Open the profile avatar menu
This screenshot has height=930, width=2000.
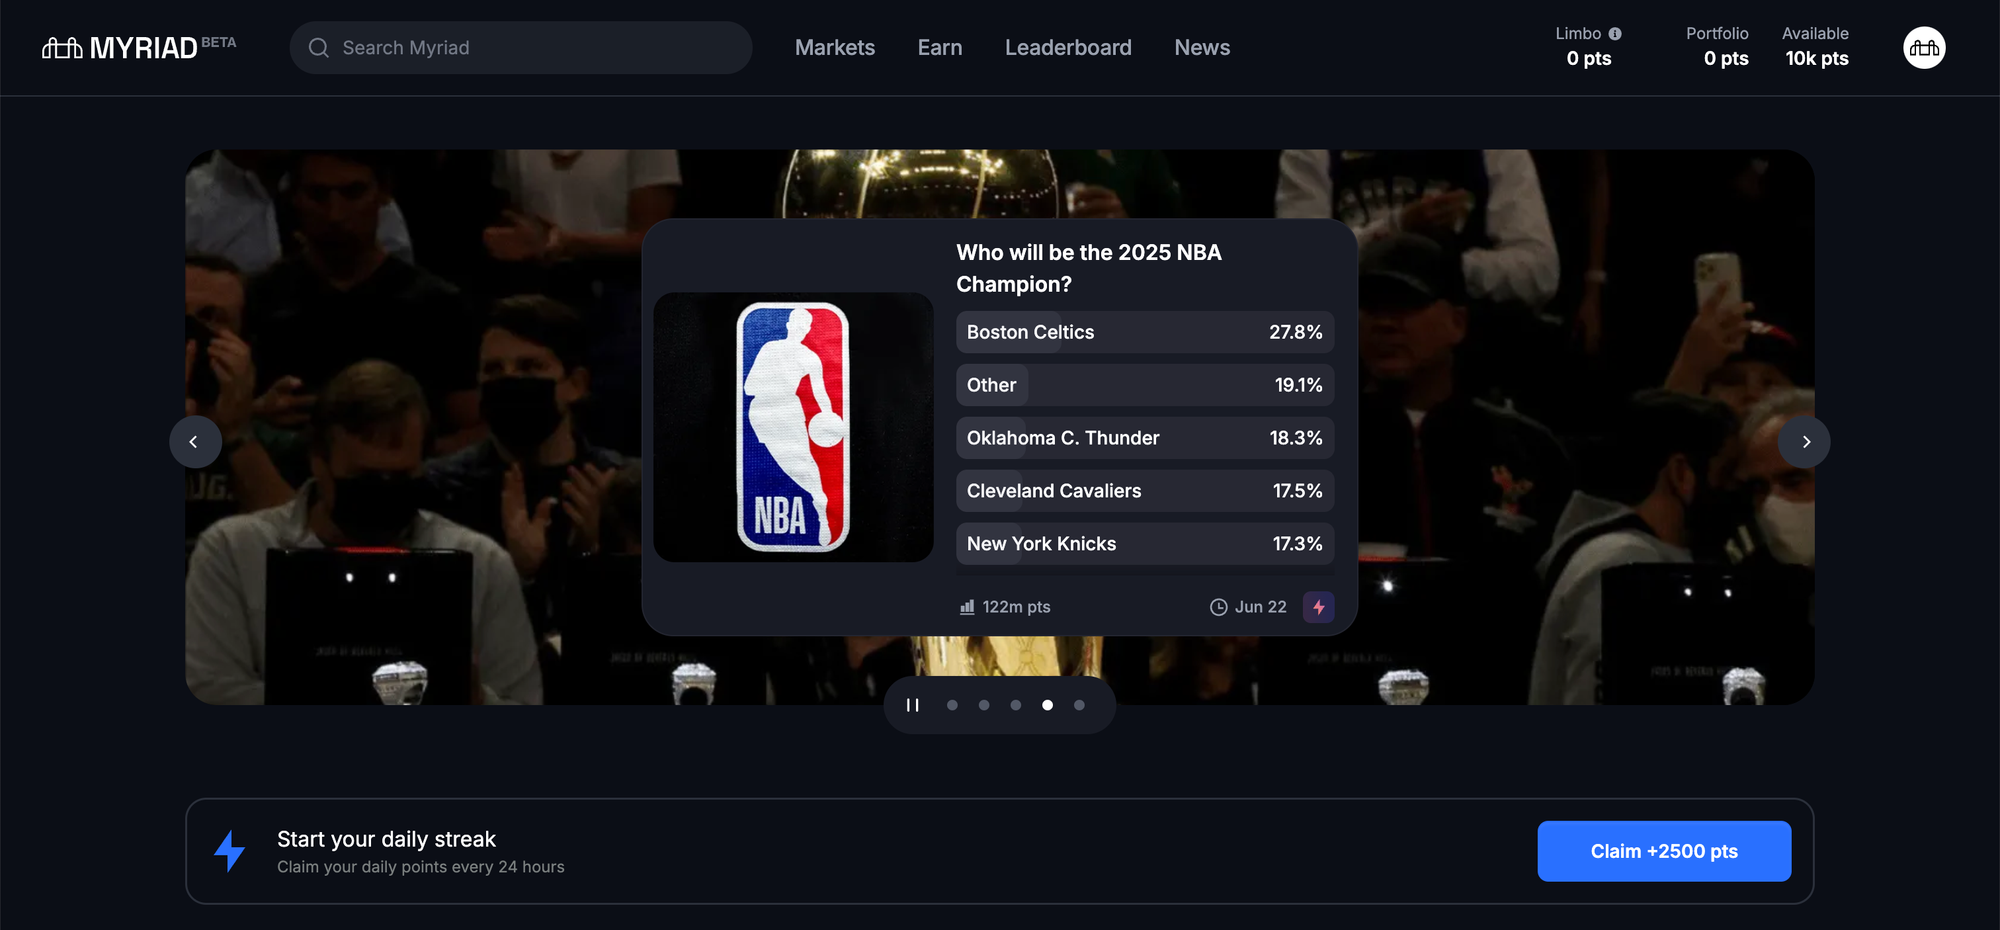tap(1924, 48)
